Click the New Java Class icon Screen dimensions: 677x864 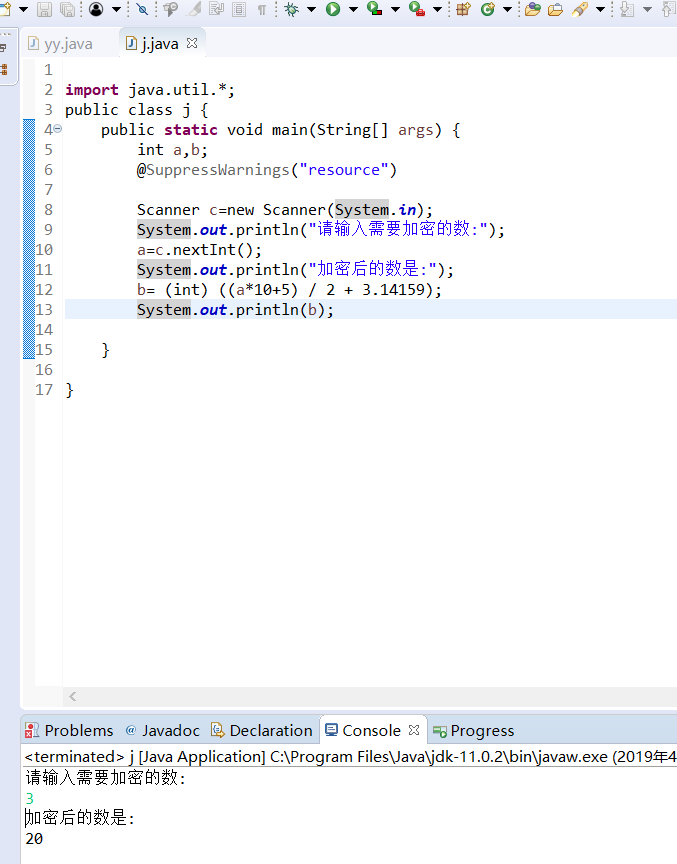pyautogui.click(x=488, y=9)
